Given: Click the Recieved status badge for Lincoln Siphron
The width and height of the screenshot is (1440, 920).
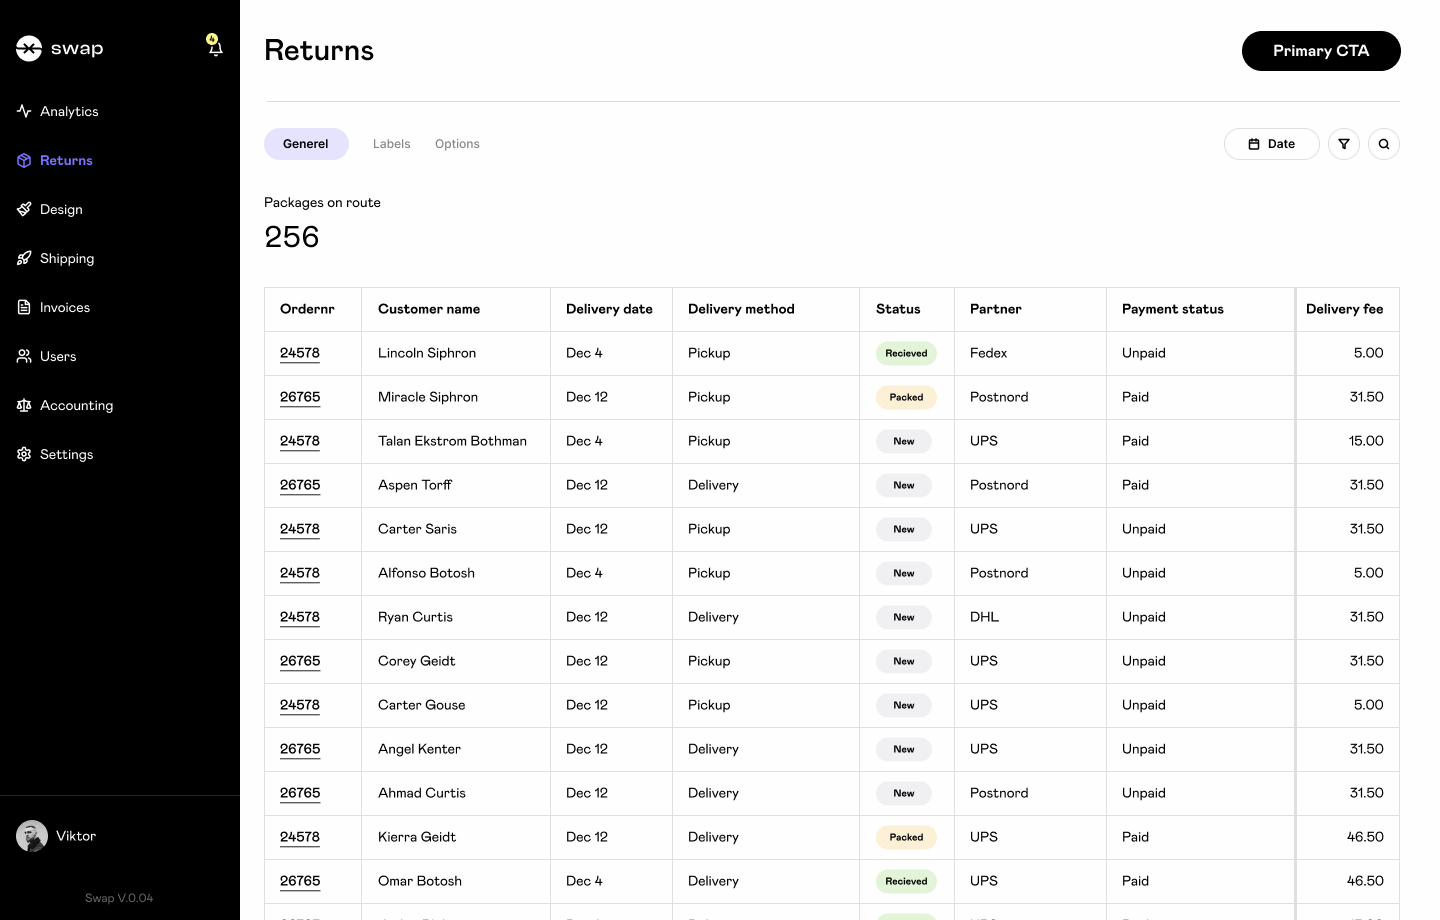Looking at the screenshot, I should coord(906,353).
